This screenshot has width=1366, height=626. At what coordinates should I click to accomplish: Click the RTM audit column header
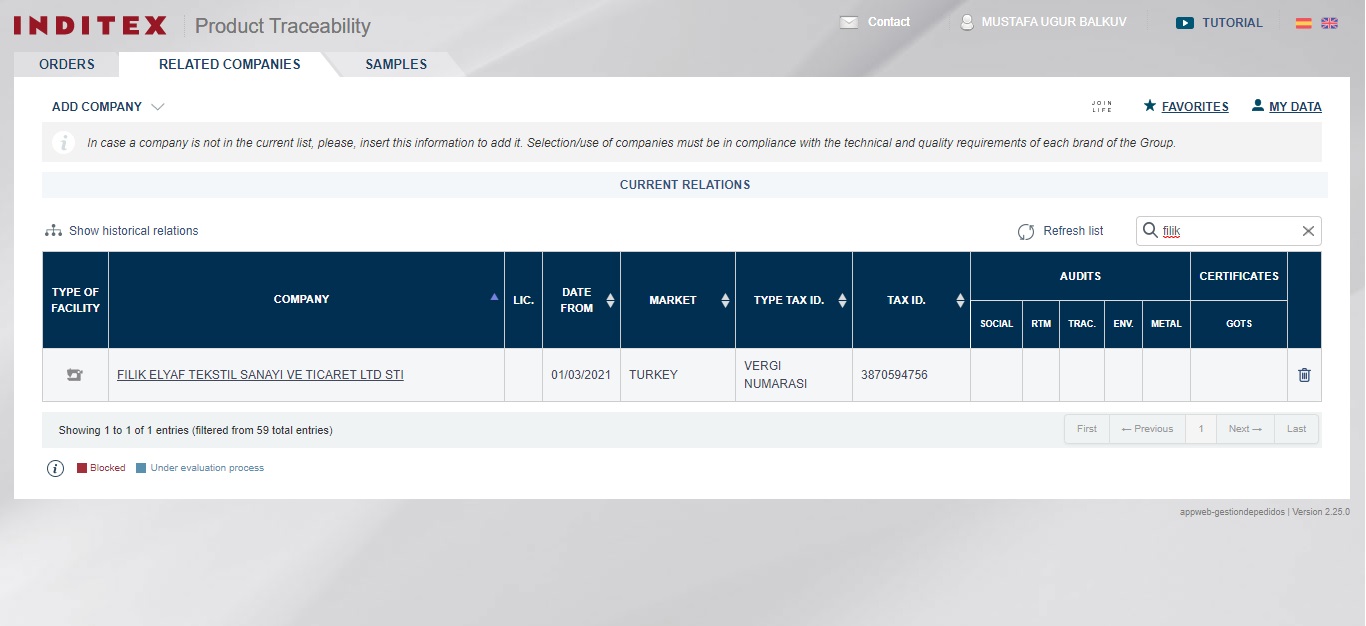click(1041, 324)
